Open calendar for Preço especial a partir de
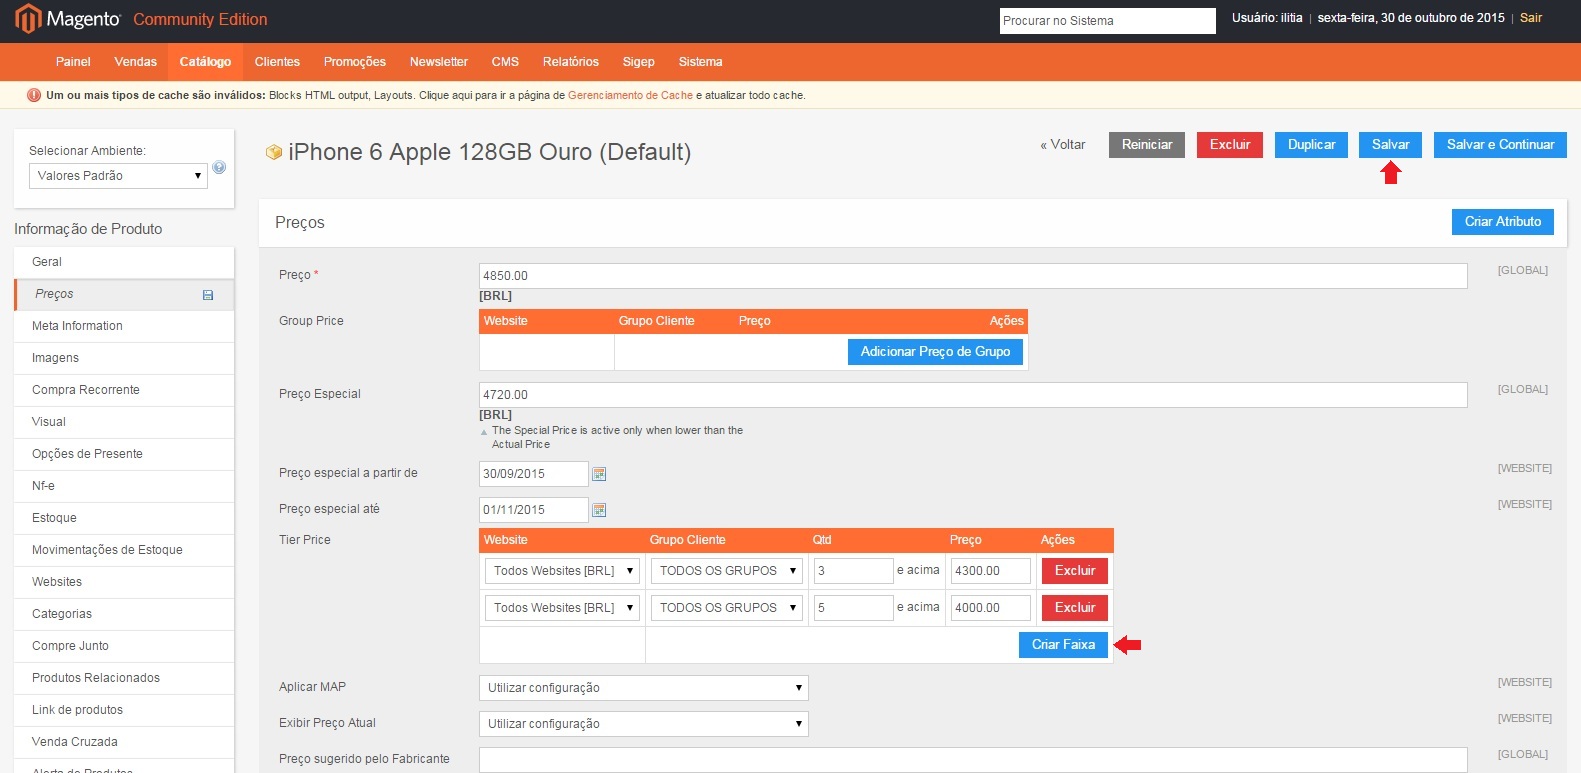1581x773 pixels. point(599,474)
